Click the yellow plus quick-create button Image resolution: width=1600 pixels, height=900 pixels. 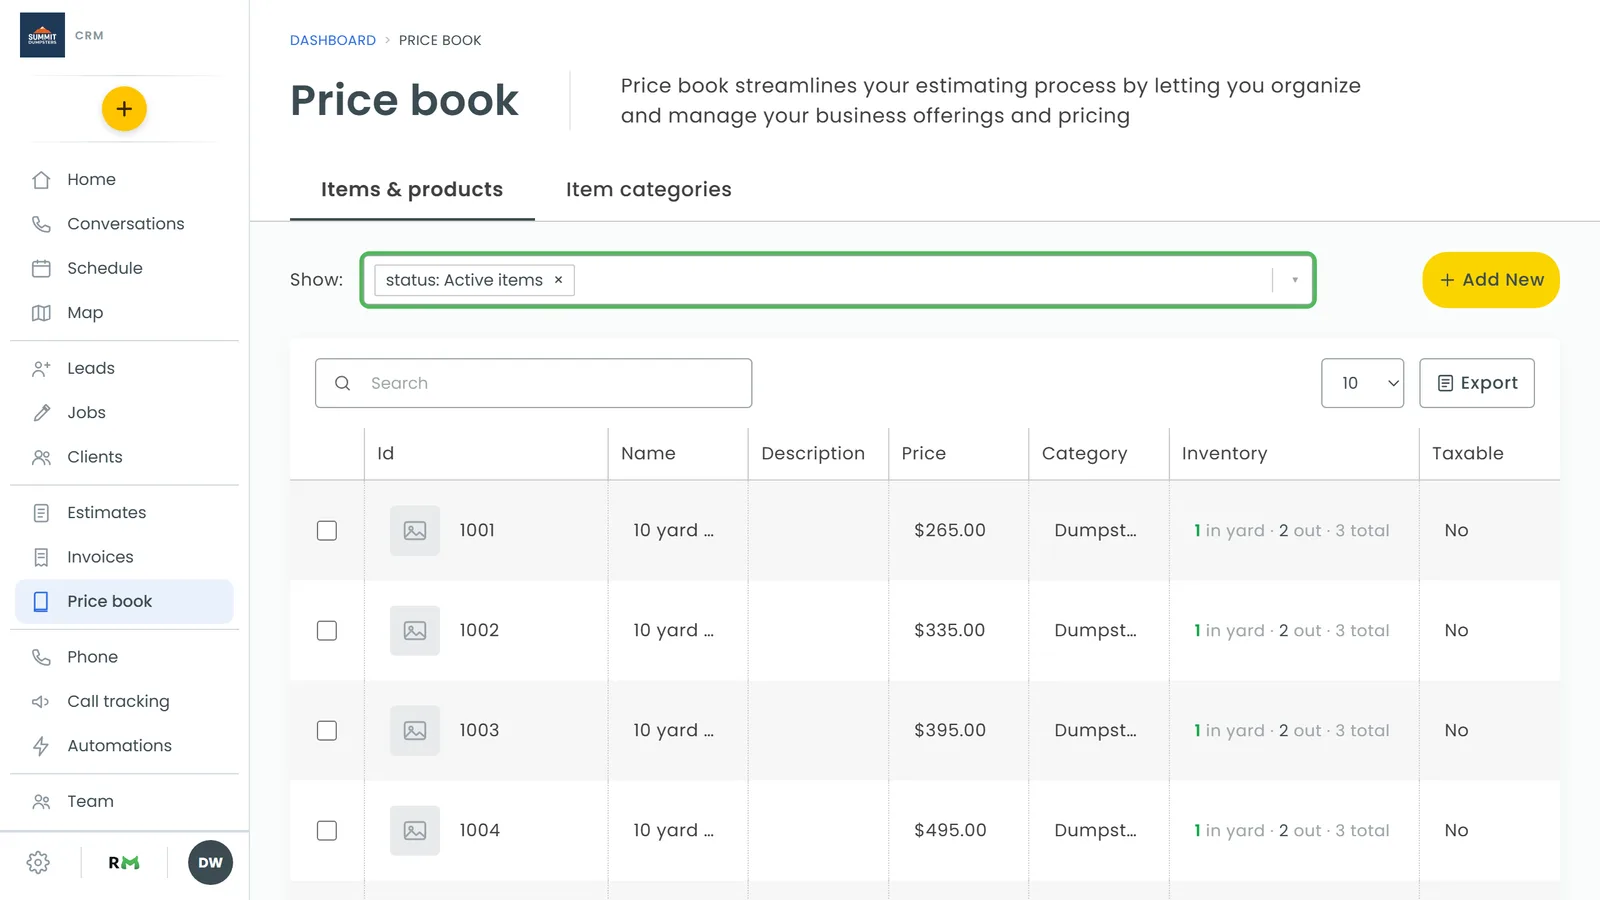pyautogui.click(x=124, y=109)
